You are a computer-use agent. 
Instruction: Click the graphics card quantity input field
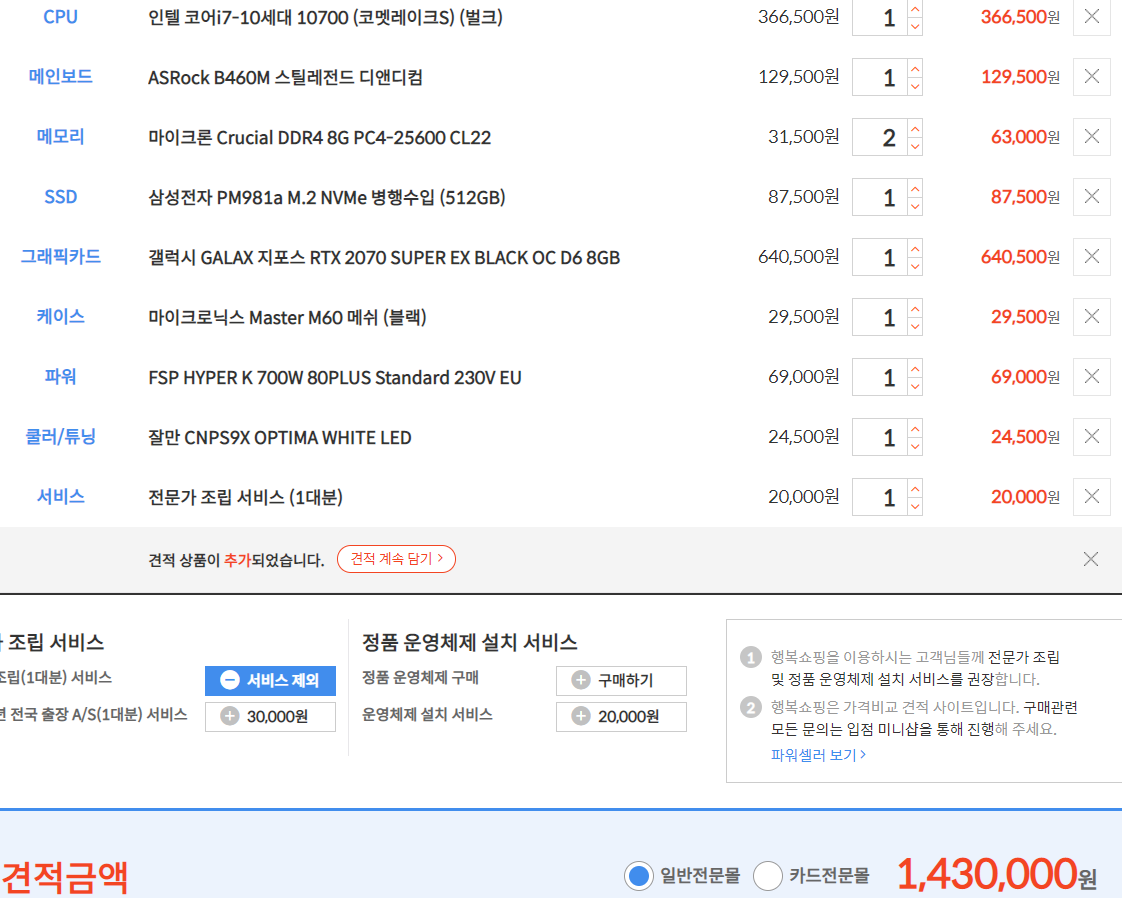tap(879, 257)
